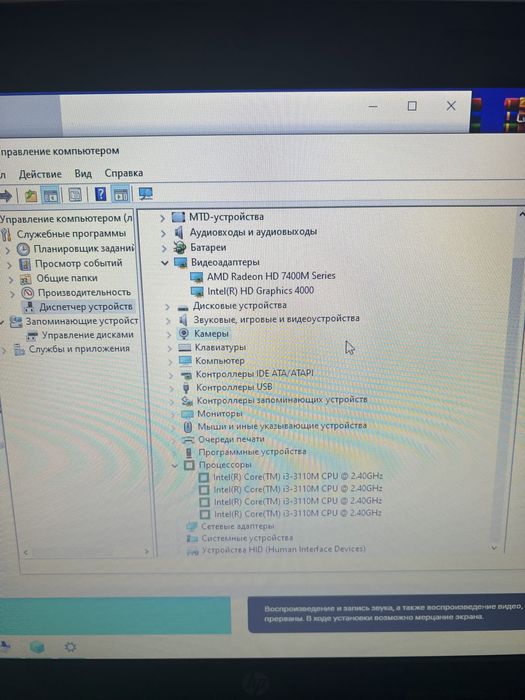Select Очереди печати category
The height and width of the screenshot is (700, 525).
(x=231, y=439)
